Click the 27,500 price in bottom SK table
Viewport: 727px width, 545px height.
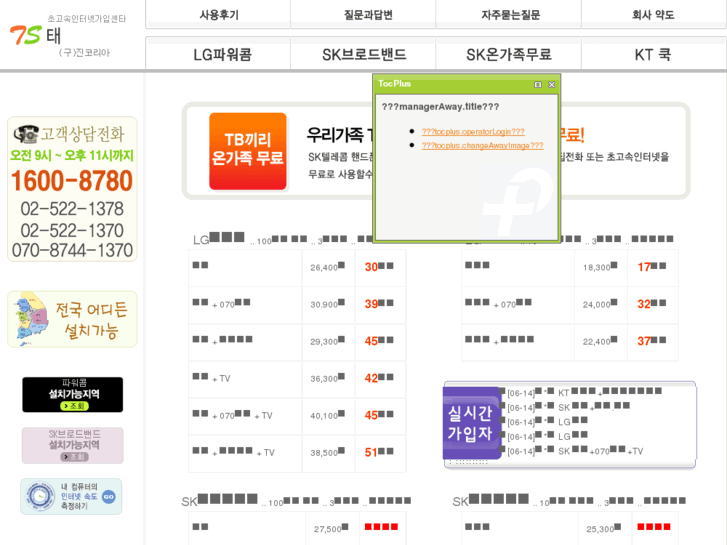(331, 529)
